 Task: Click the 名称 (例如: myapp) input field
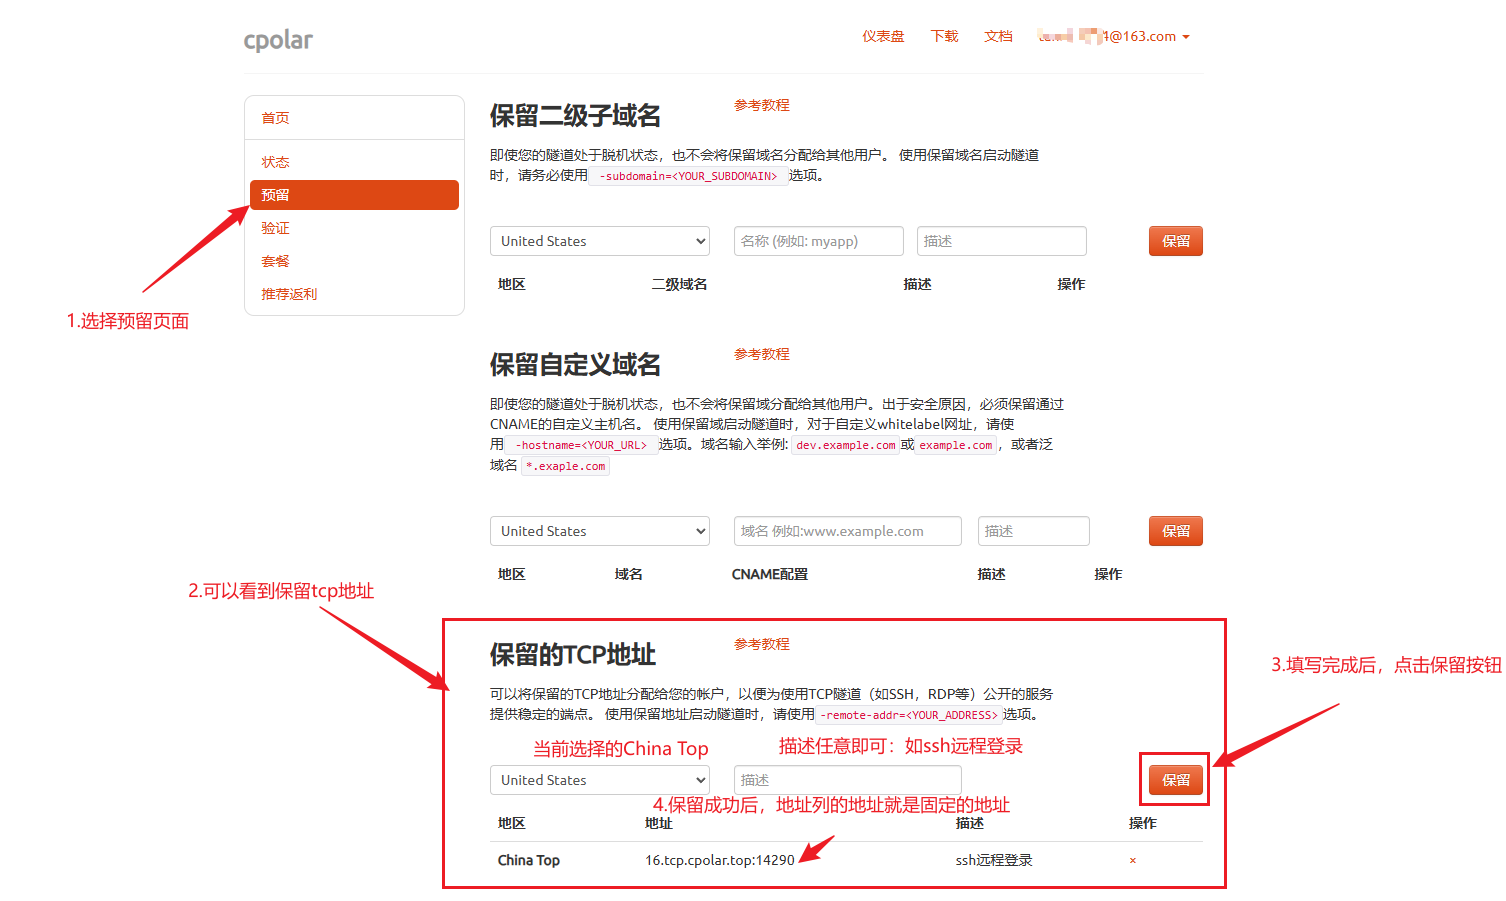point(818,240)
